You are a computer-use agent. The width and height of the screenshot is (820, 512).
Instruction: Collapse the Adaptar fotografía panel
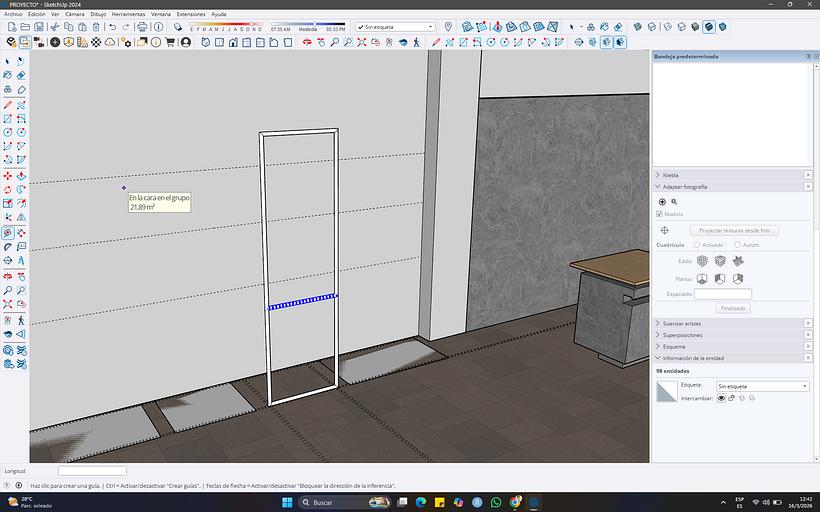pos(658,187)
